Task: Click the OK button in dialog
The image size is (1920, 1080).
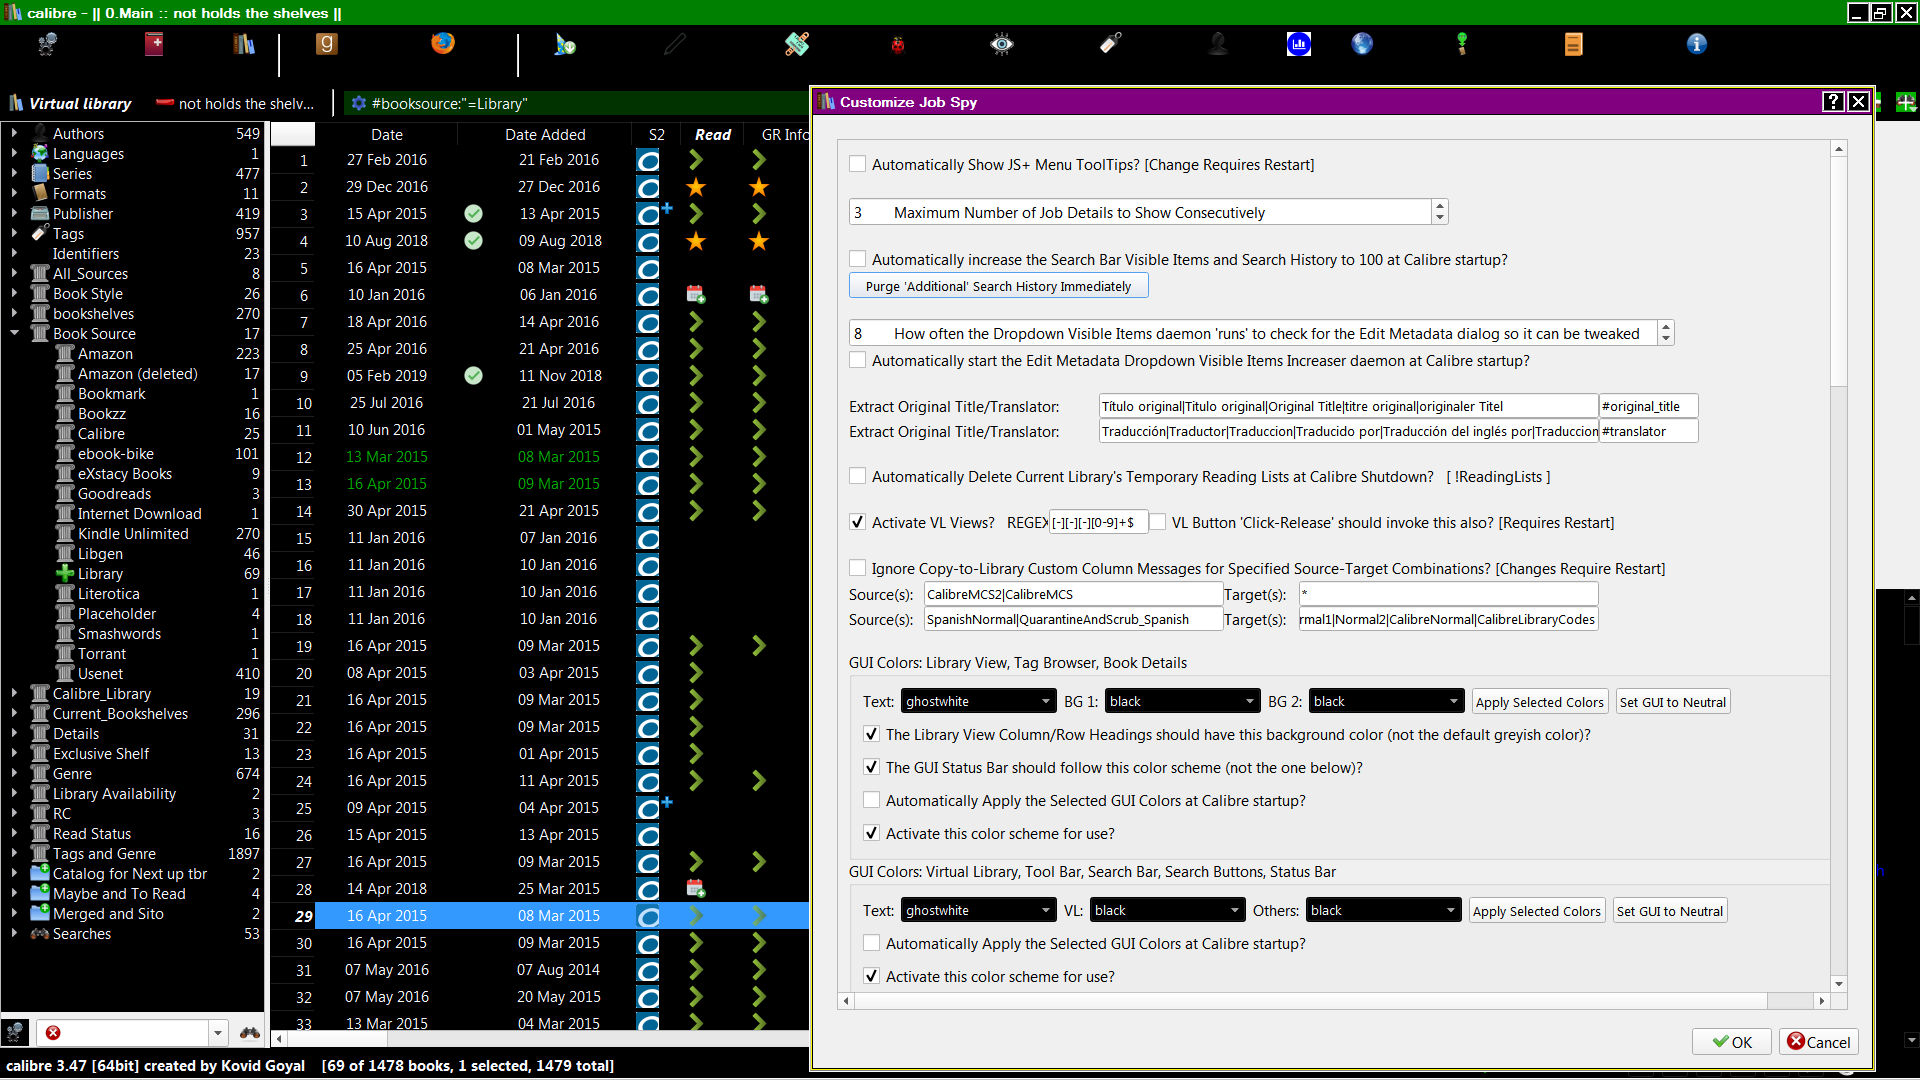Action: (x=1731, y=1042)
